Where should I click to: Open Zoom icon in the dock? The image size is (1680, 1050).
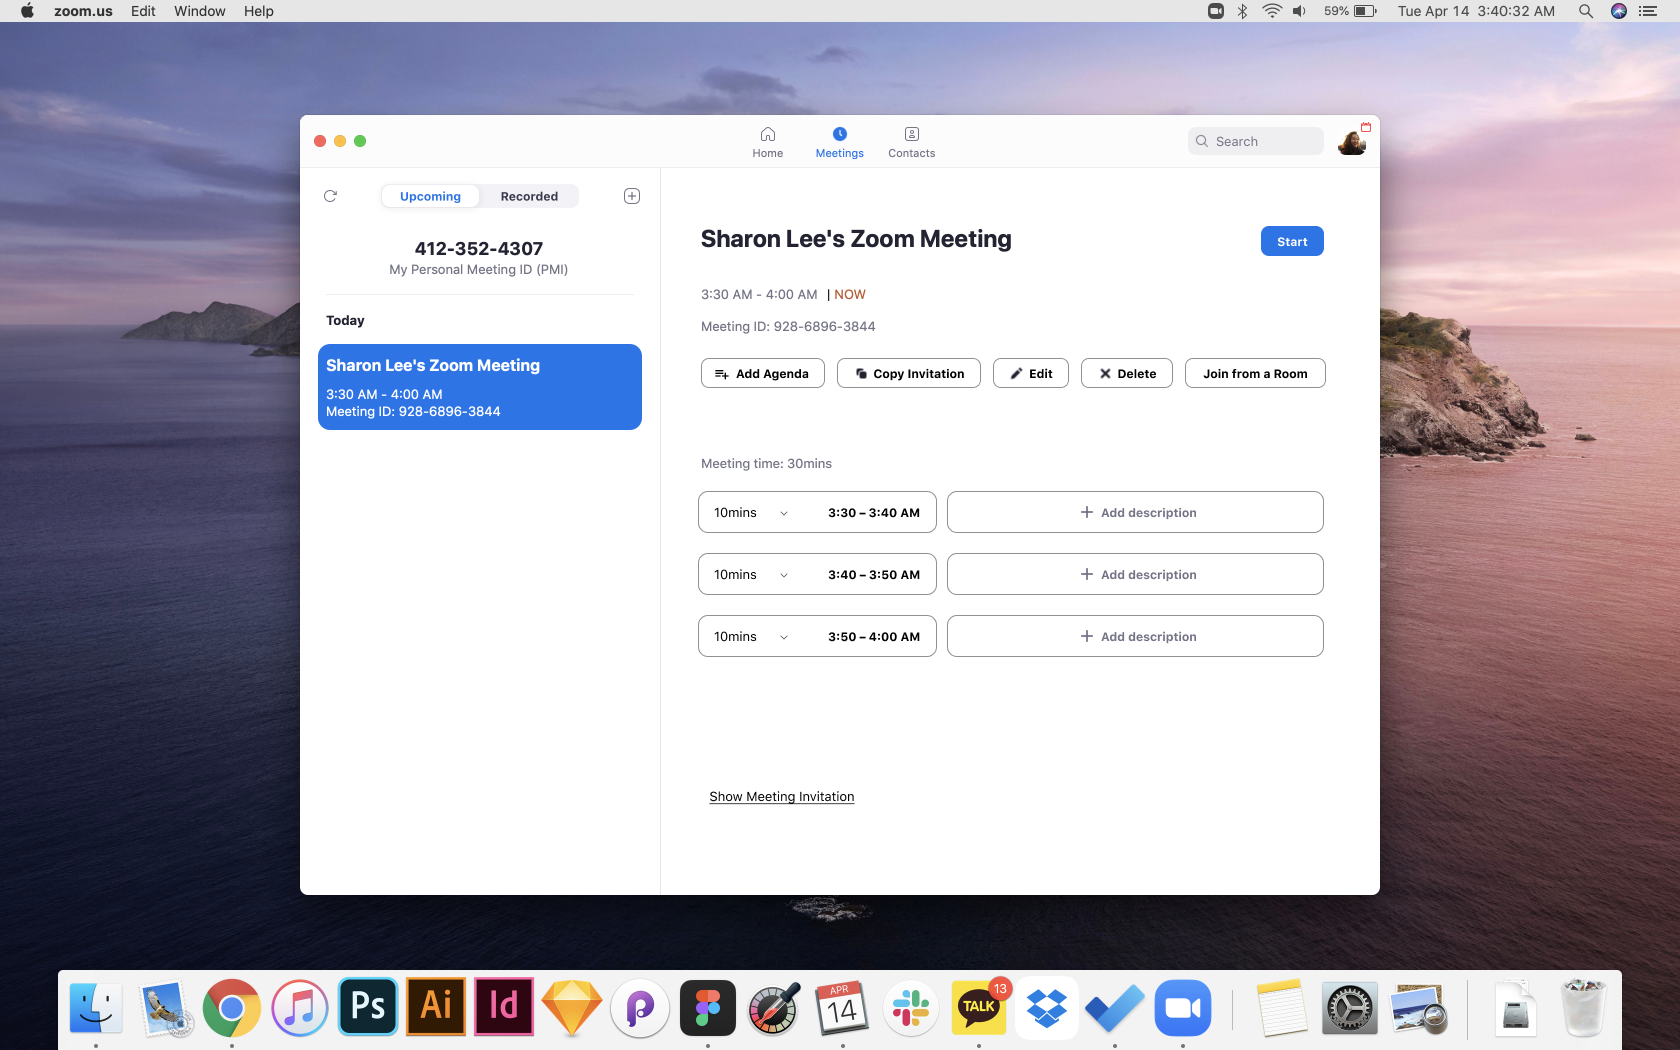tap(1183, 1008)
